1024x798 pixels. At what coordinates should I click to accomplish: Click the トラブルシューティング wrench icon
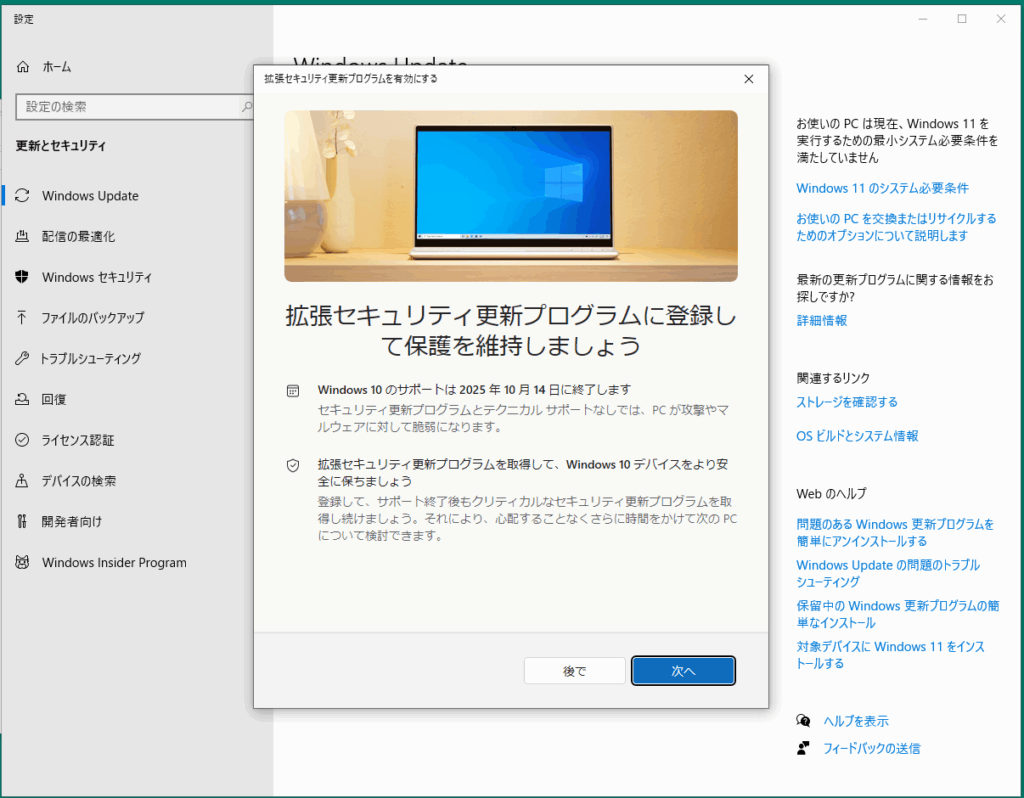22,358
